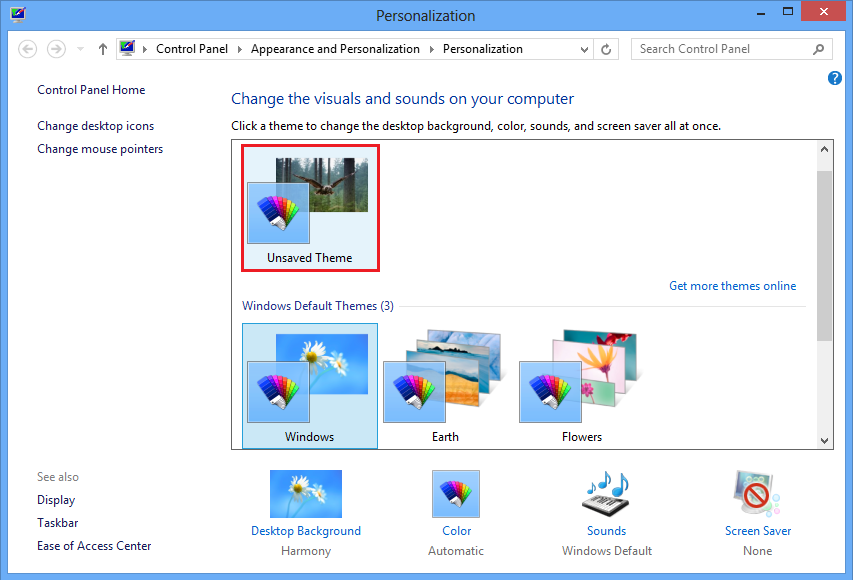Follow the Get more themes online link

point(732,286)
